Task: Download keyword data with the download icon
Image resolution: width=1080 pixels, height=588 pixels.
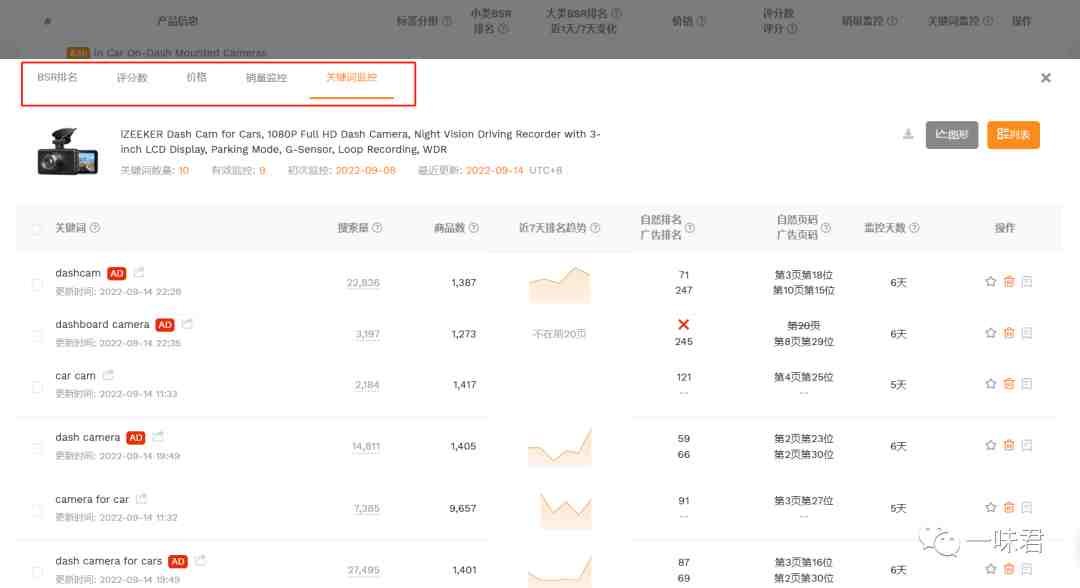Action: (x=908, y=134)
